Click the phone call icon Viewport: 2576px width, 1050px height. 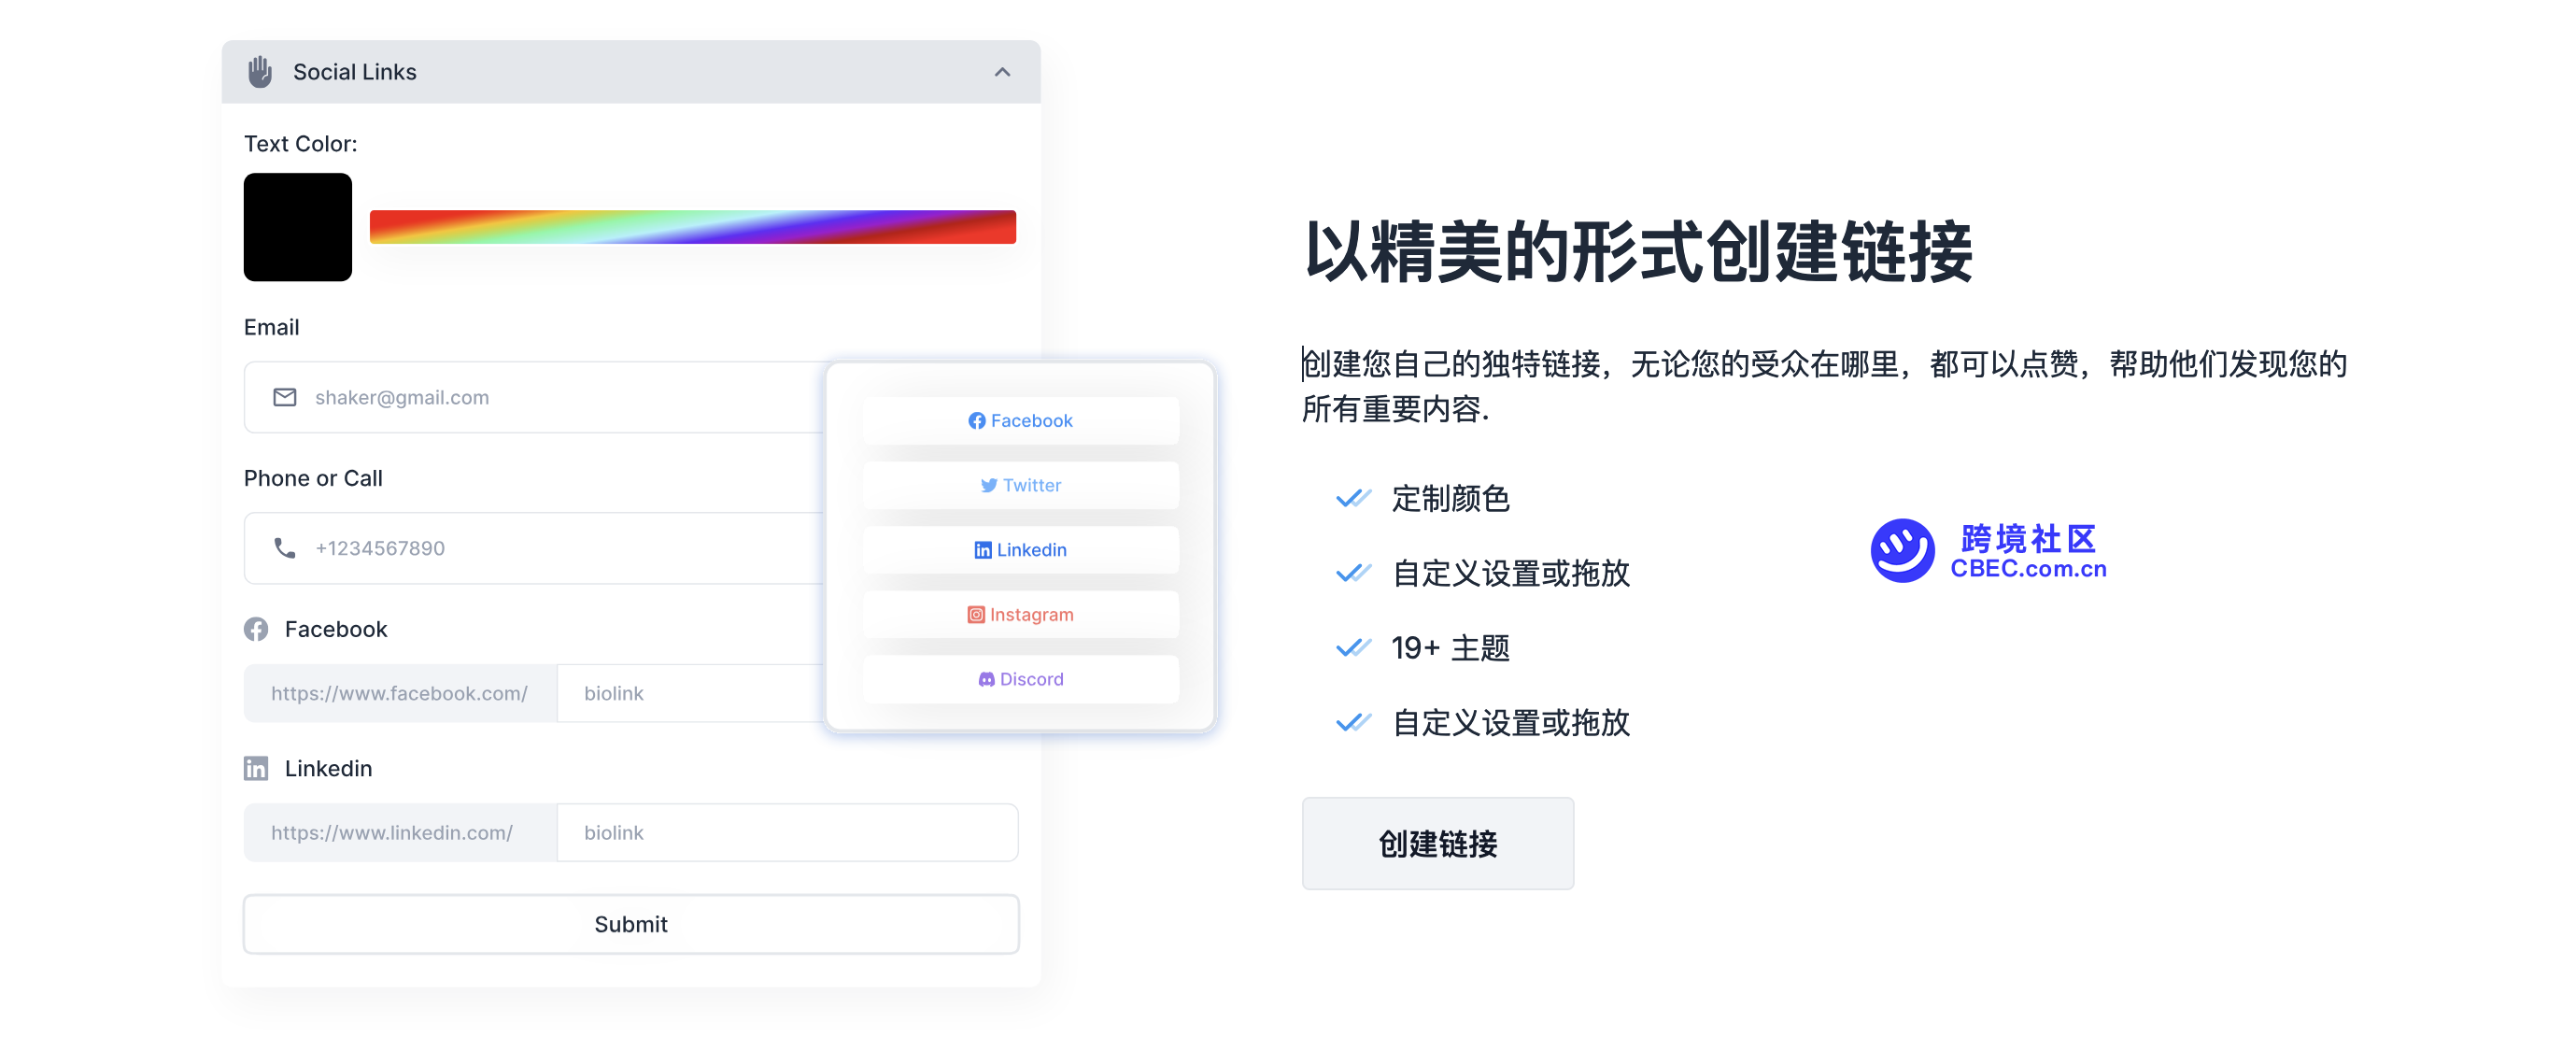point(284,547)
